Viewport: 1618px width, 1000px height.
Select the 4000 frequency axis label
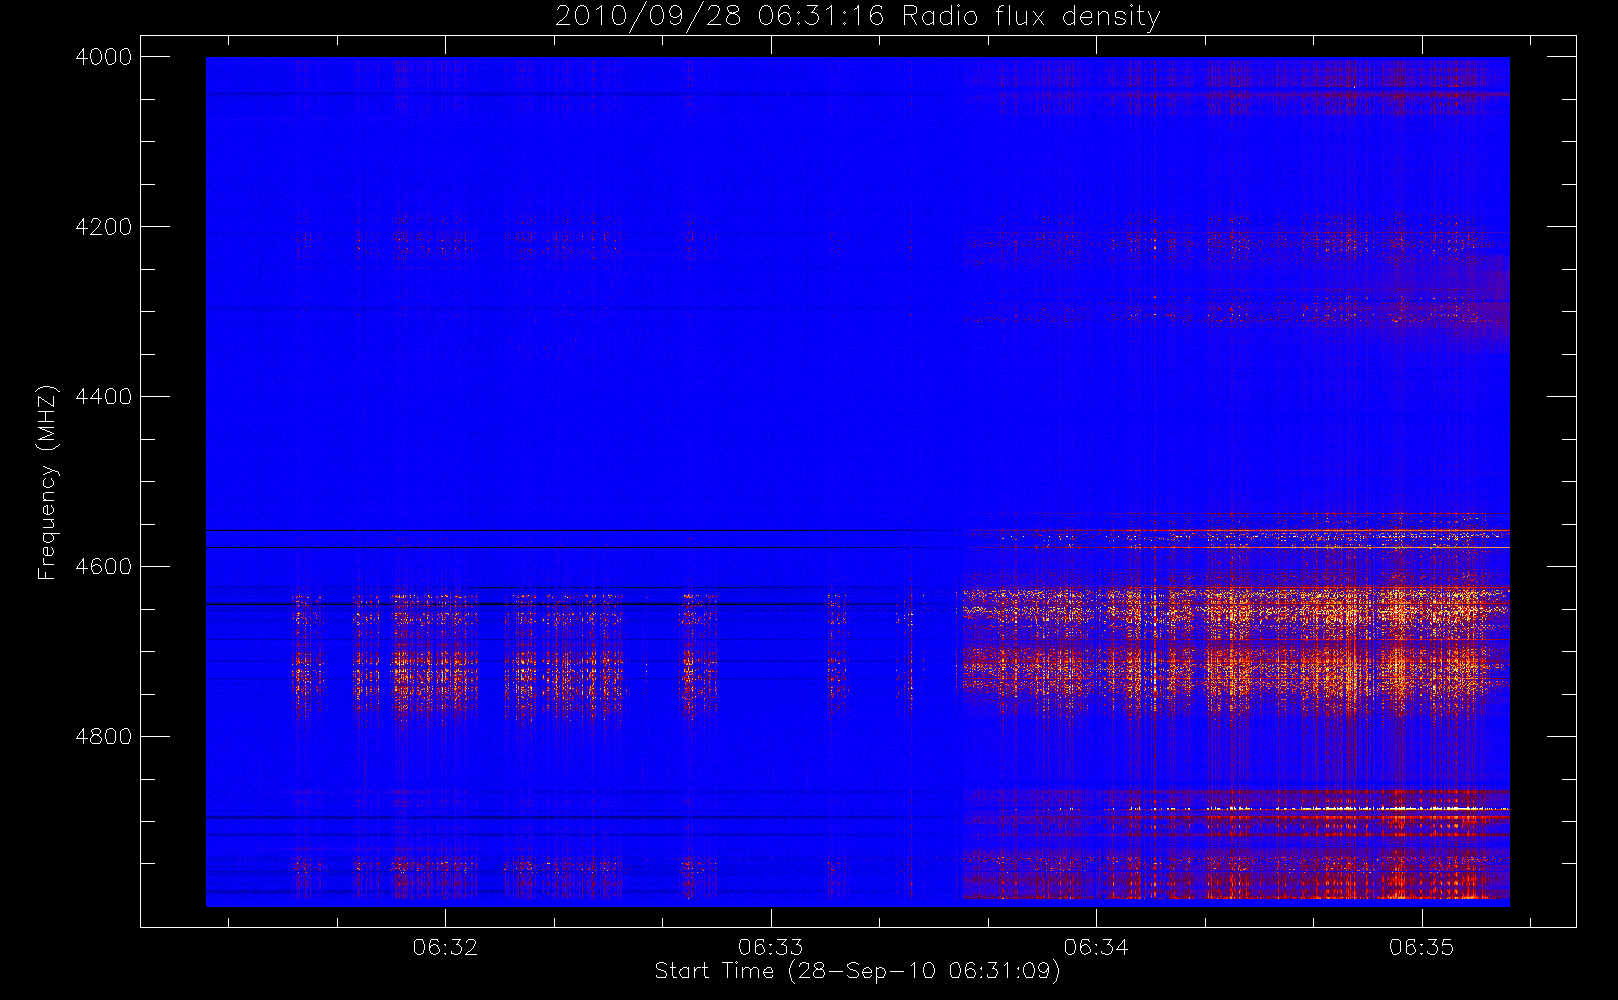point(104,57)
